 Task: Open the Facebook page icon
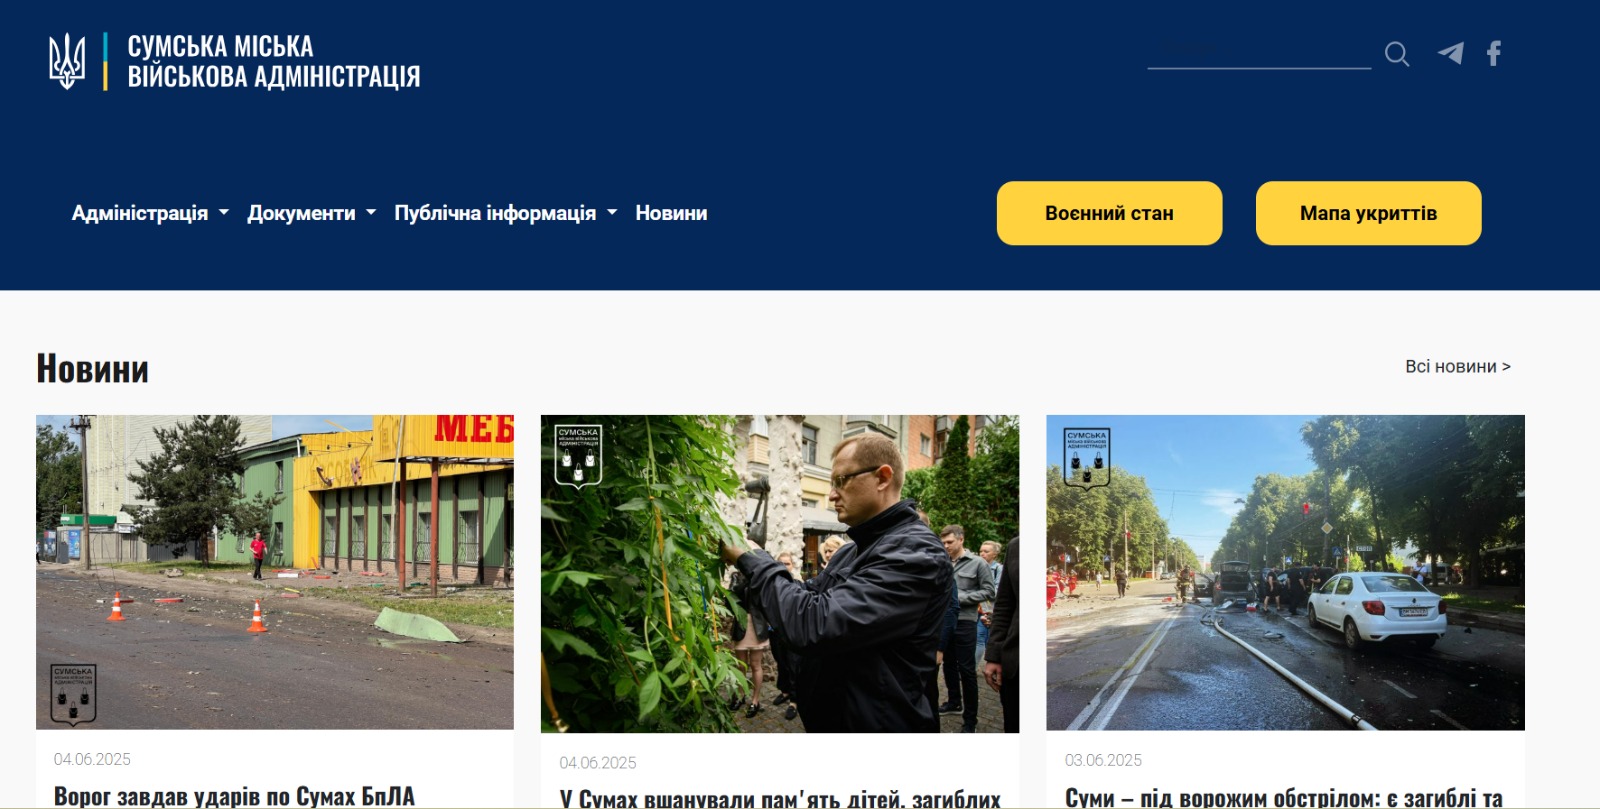(x=1494, y=53)
